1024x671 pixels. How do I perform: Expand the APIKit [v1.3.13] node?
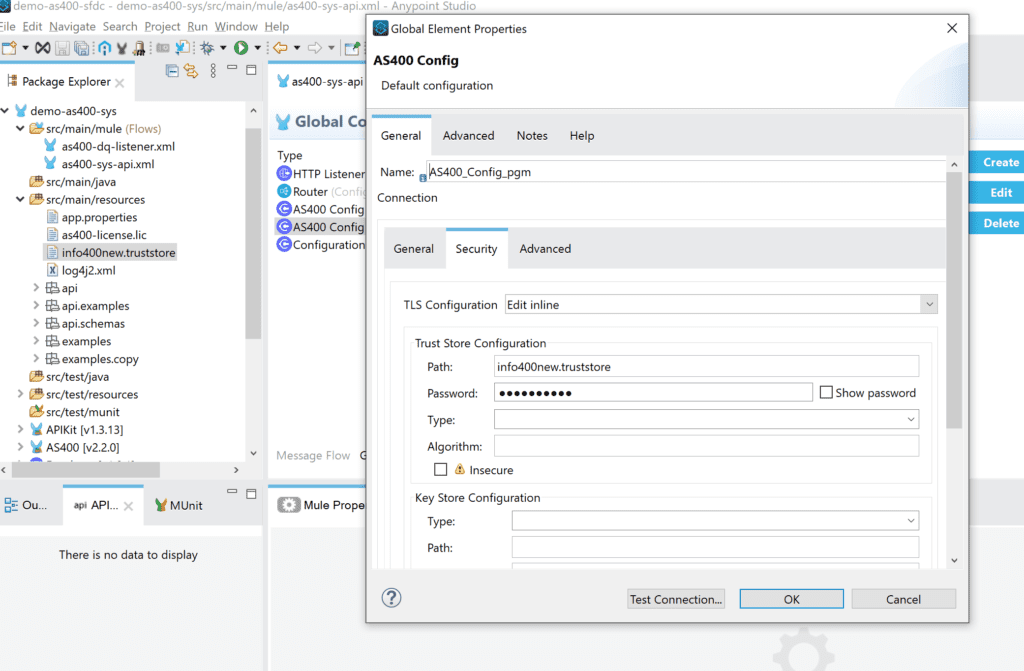pos(20,429)
